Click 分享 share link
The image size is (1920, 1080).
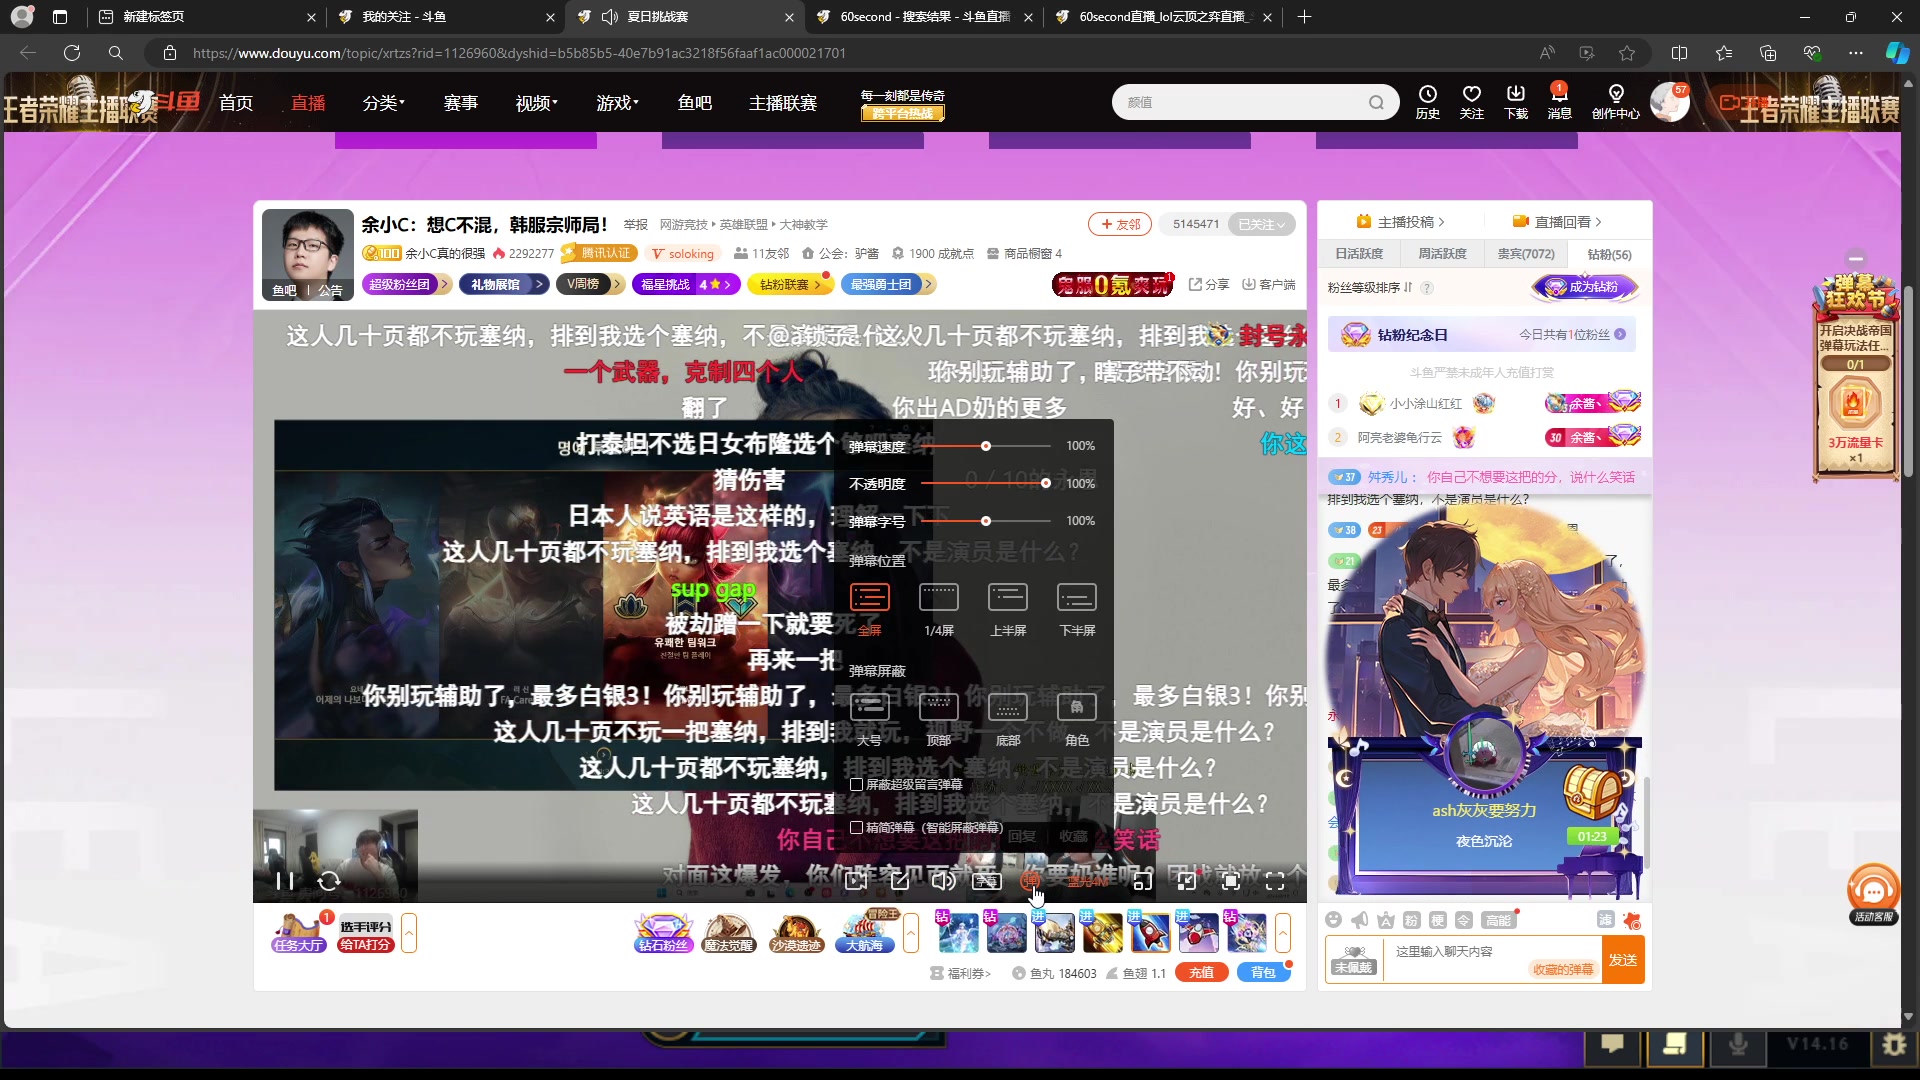[1209, 285]
